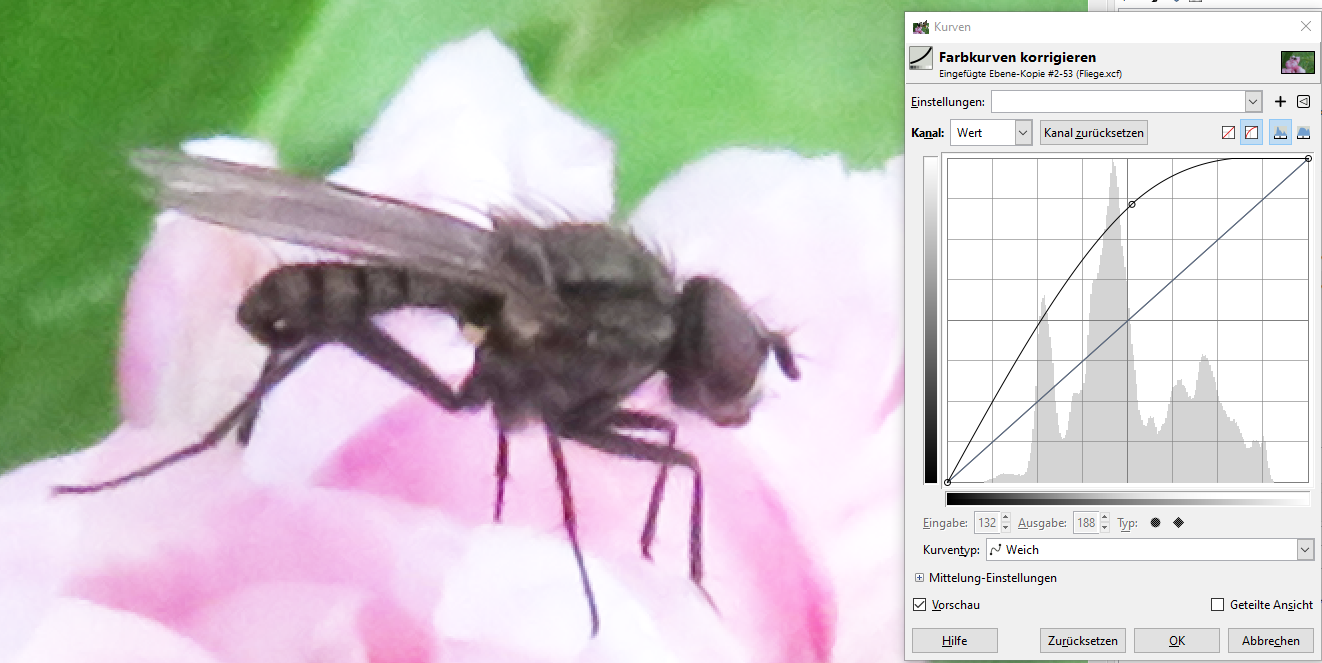Click the vertical output gradient bar beside histogram
1322x663 pixels.
(x=931, y=320)
